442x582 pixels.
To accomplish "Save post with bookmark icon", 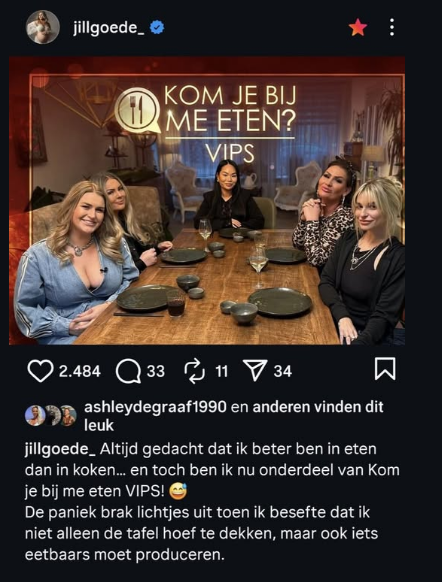I will (x=385, y=369).
